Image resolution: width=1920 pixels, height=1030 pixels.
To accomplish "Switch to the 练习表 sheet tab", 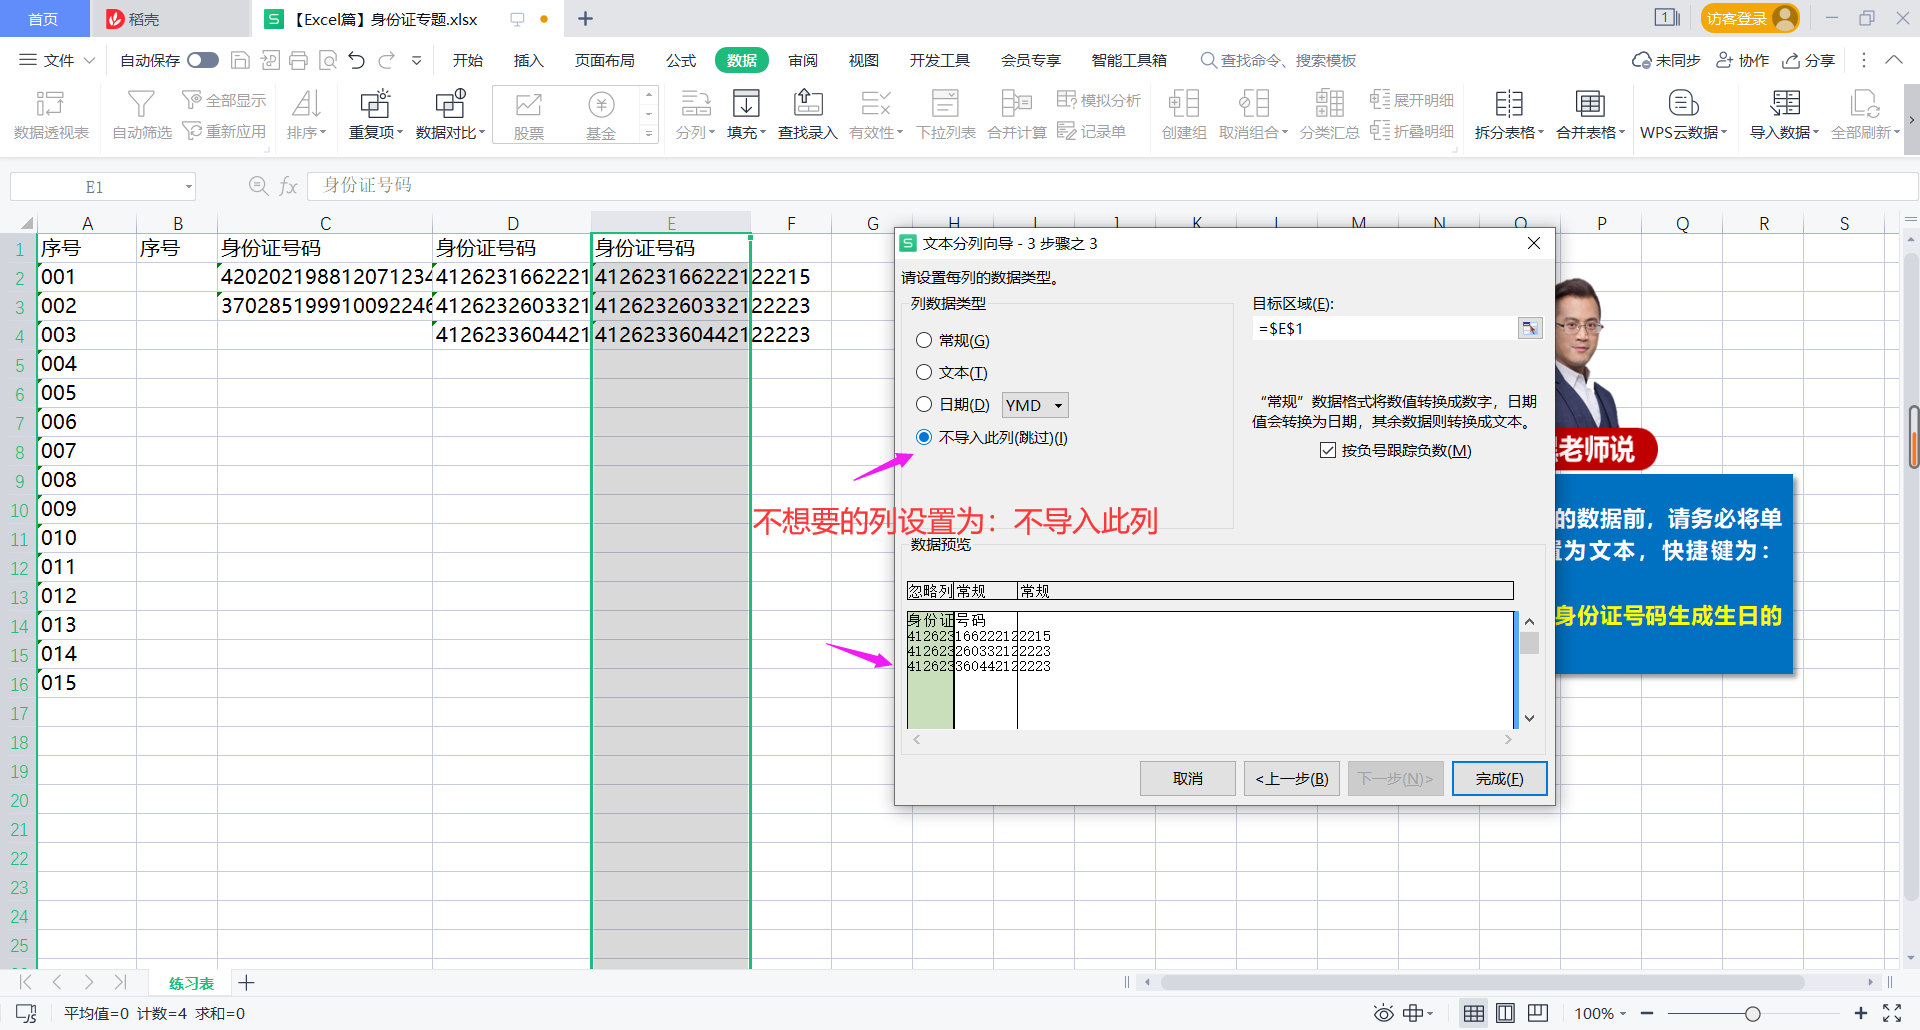I will (191, 983).
